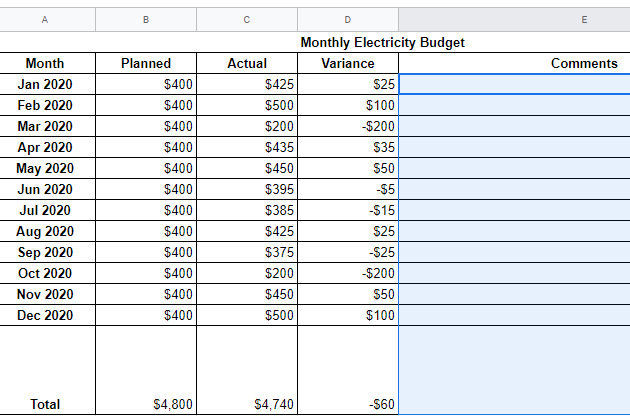Viewport: 630px width, 416px height.
Task: Click the Month header cell
Action: tap(45, 63)
